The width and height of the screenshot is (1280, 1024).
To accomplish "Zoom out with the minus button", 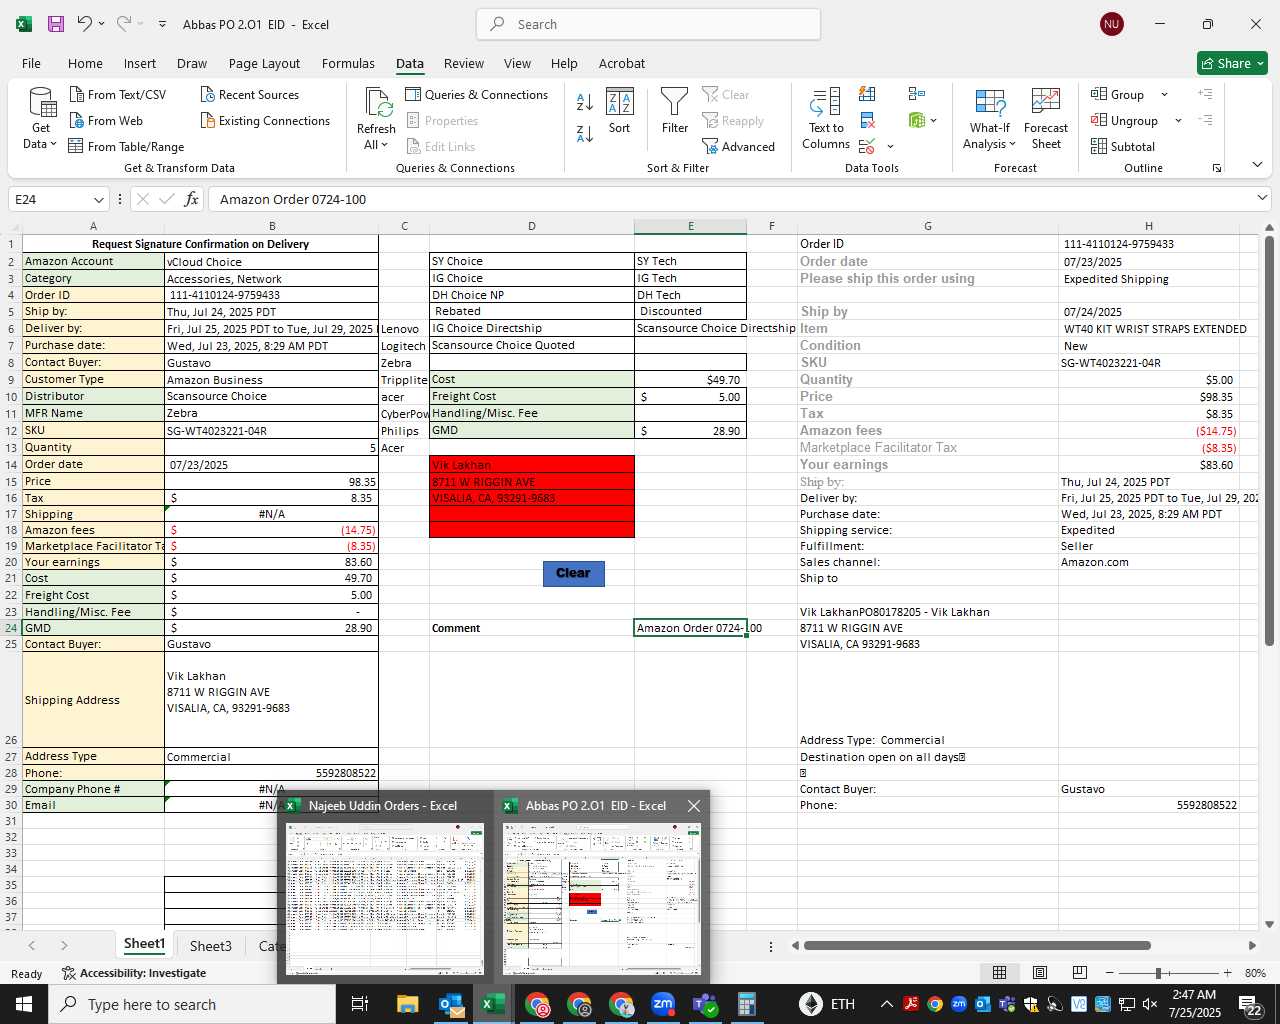I will [x=1109, y=973].
